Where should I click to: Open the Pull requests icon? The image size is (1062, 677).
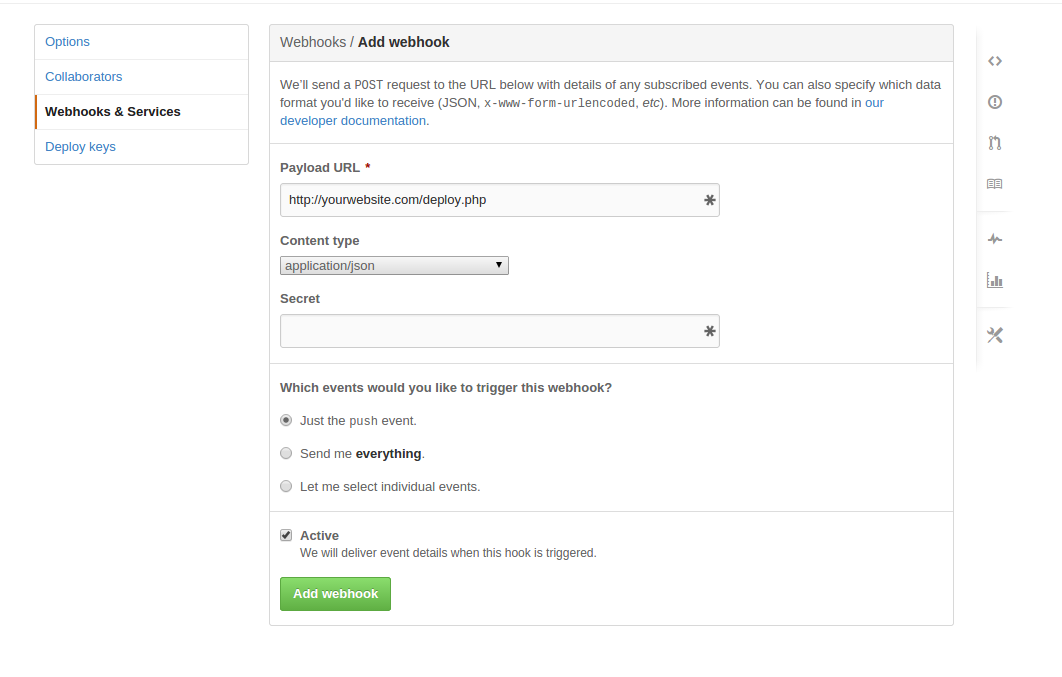(994, 143)
